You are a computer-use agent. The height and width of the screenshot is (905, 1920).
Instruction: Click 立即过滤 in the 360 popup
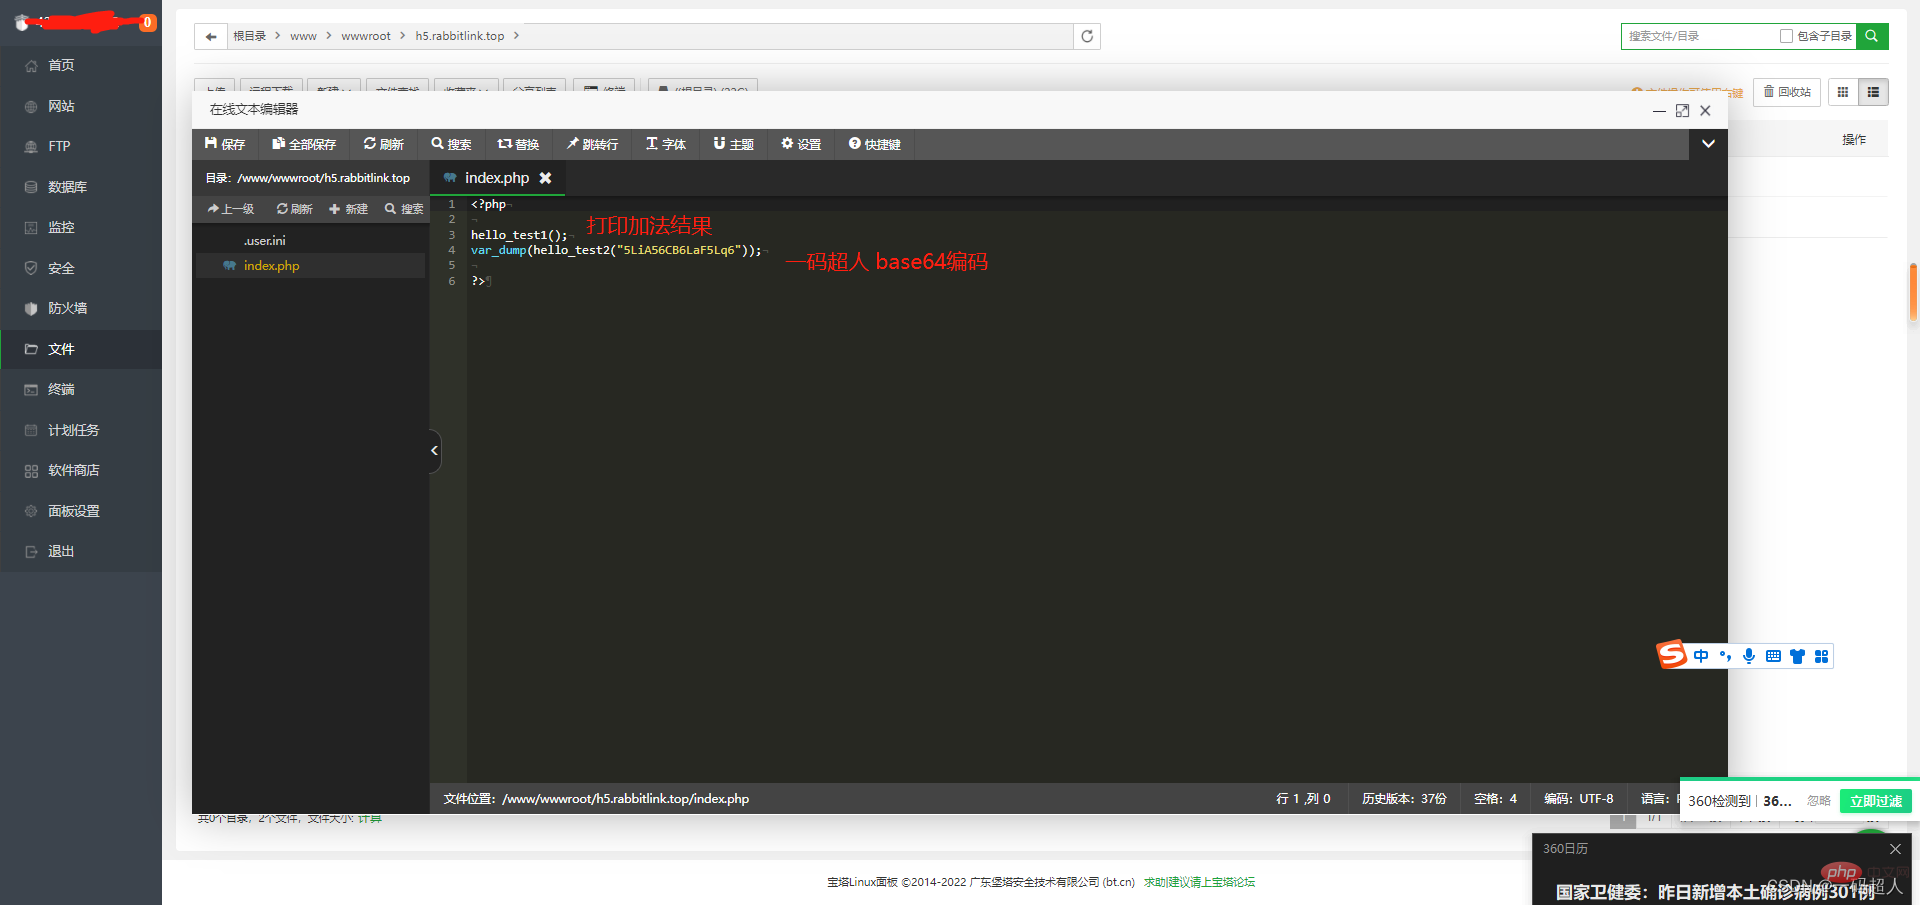(1876, 801)
